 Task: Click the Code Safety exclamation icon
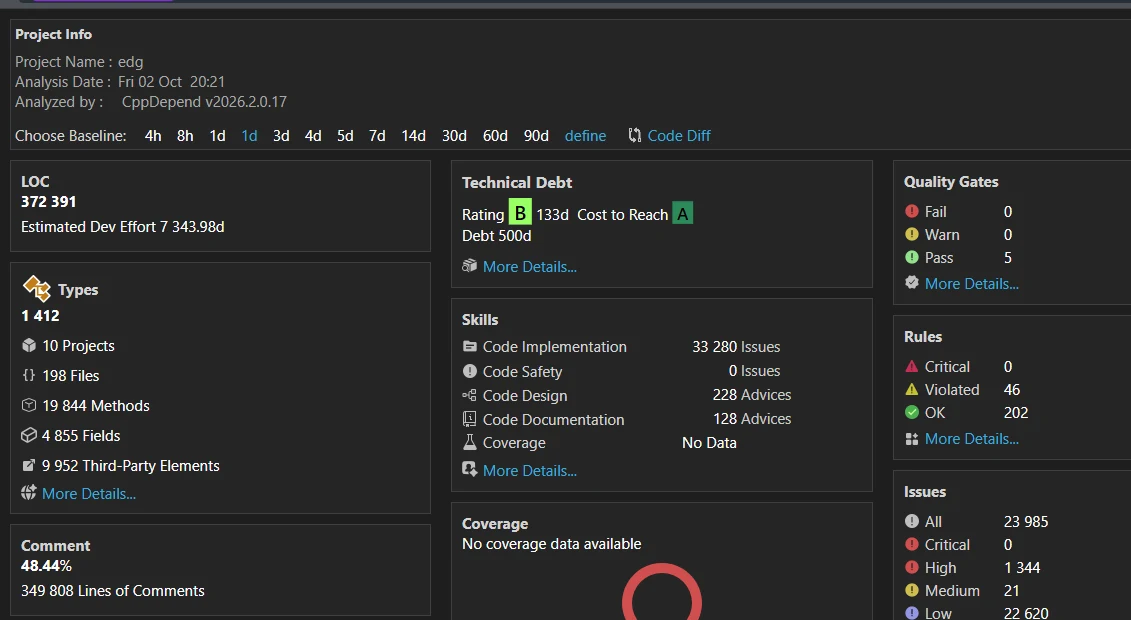[x=470, y=371]
